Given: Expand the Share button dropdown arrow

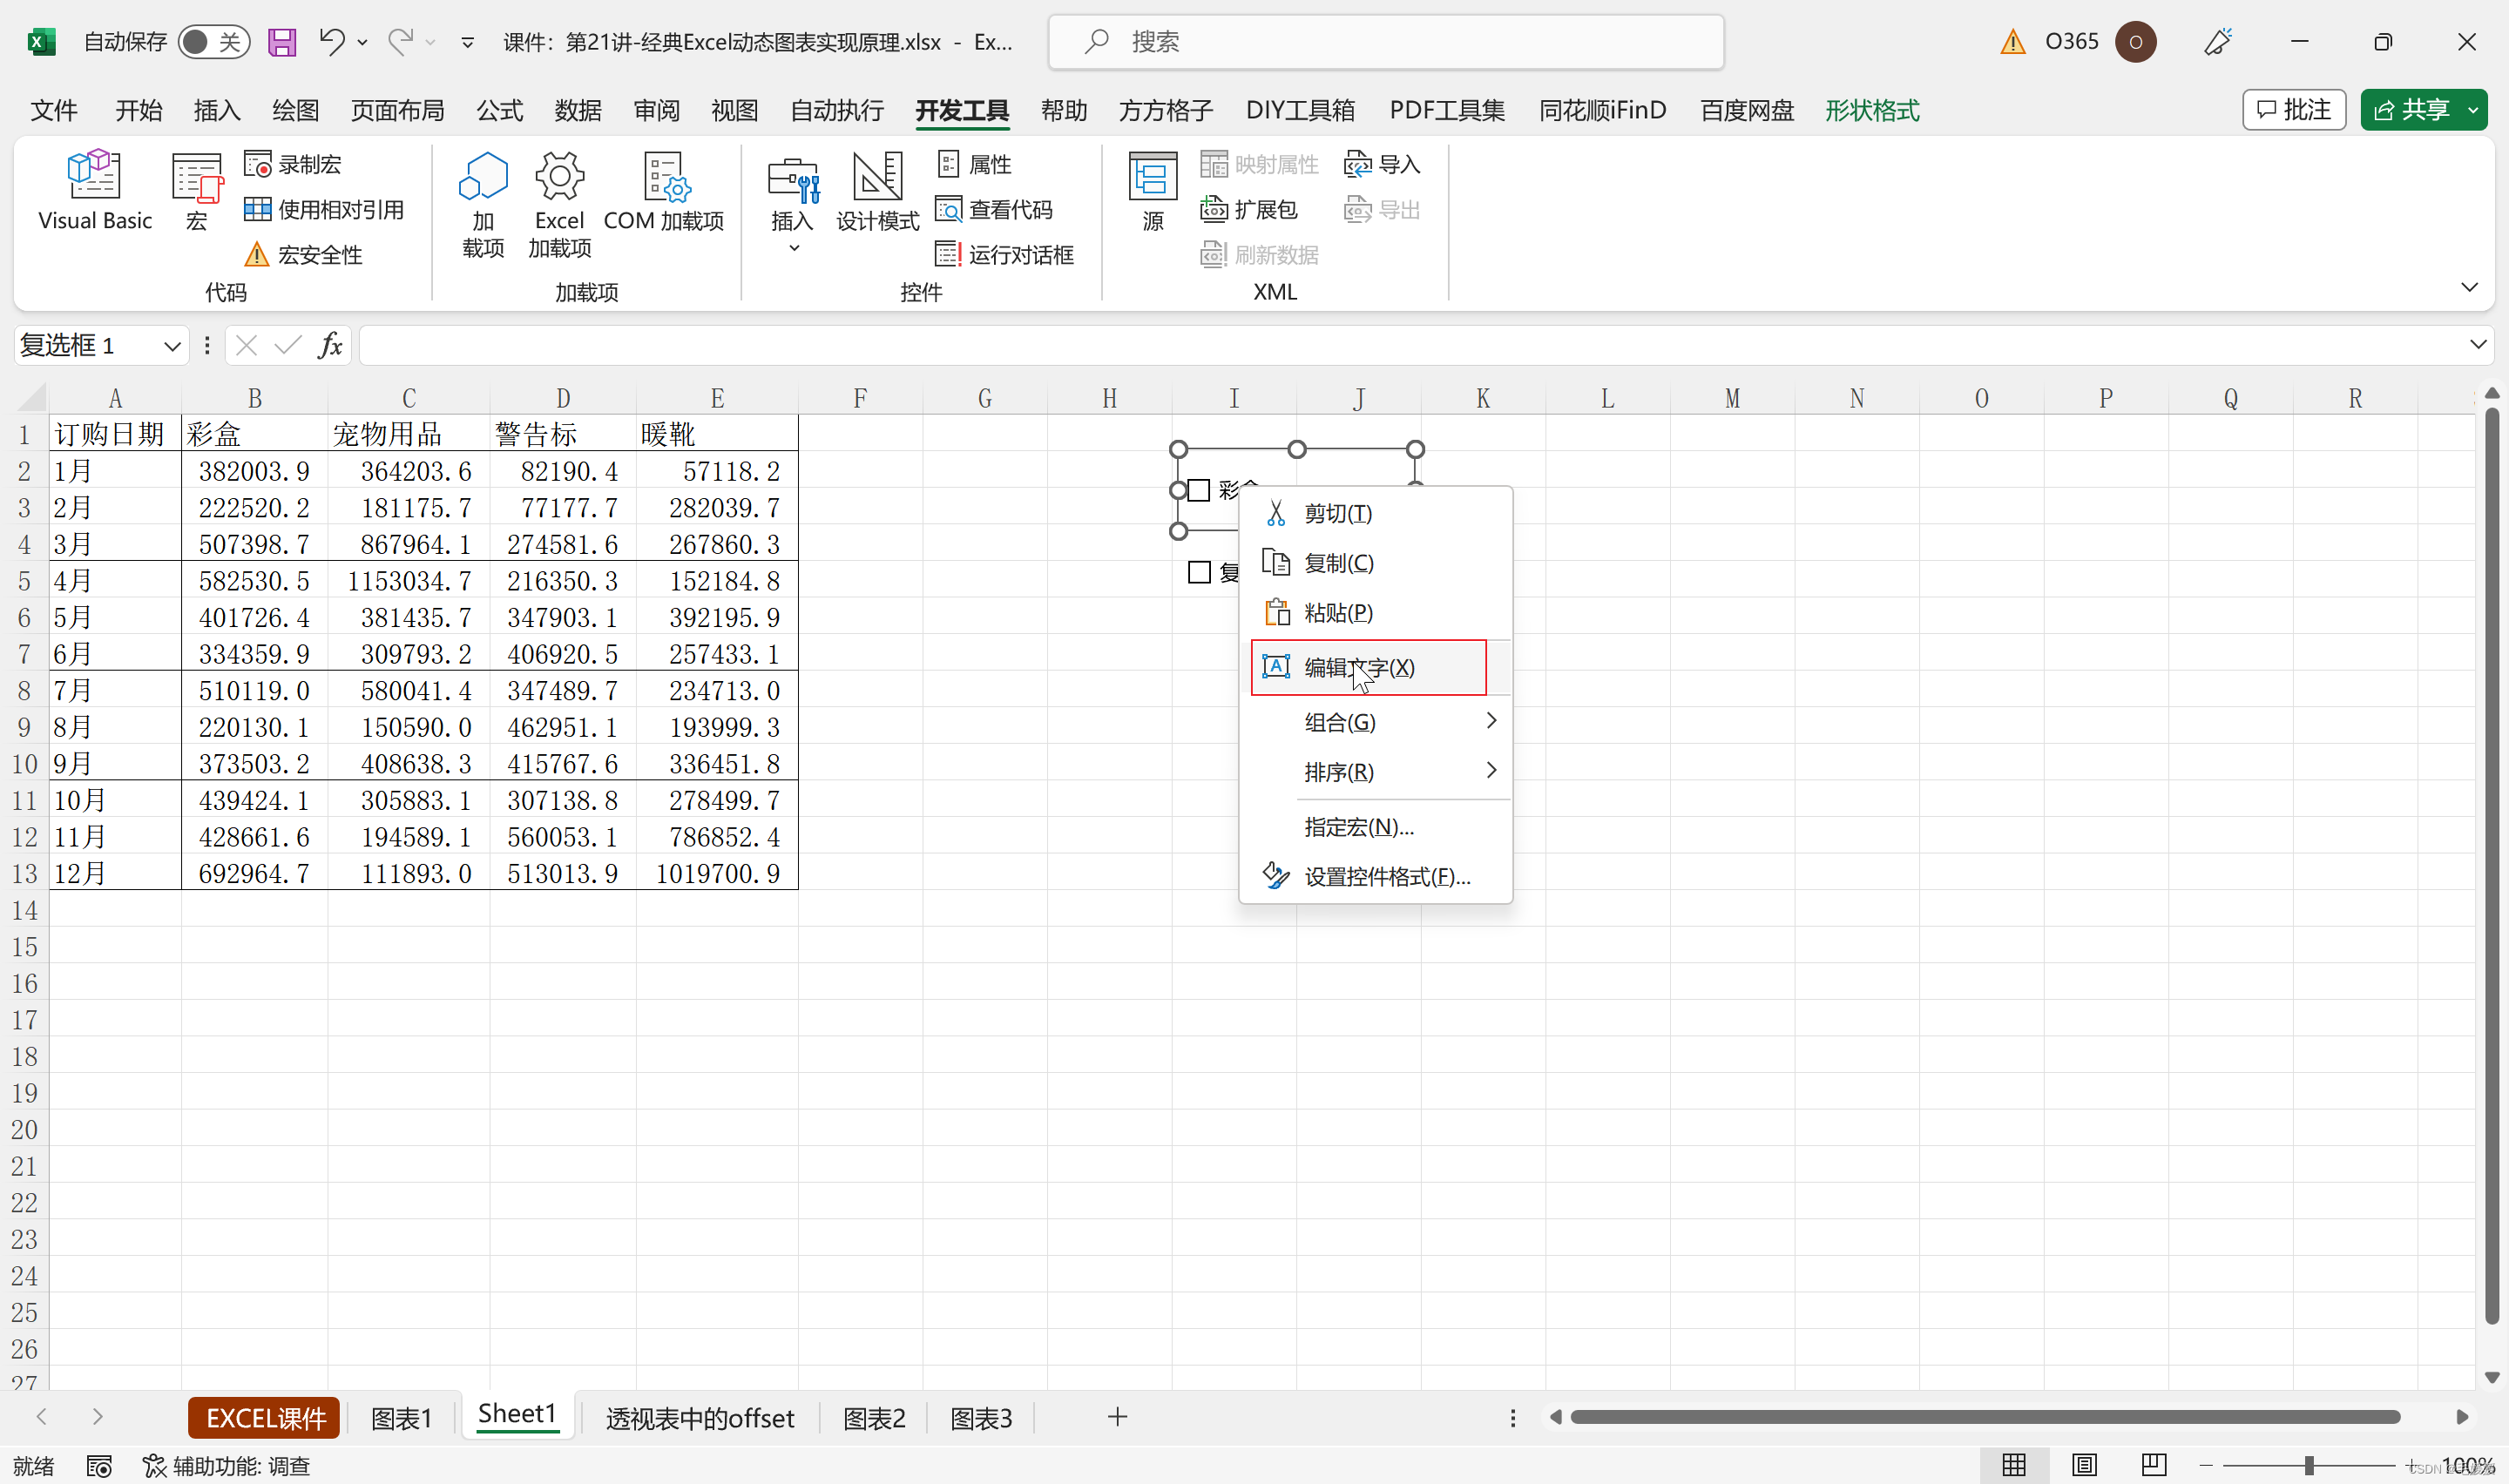Looking at the screenshot, I should click(x=2473, y=109).
